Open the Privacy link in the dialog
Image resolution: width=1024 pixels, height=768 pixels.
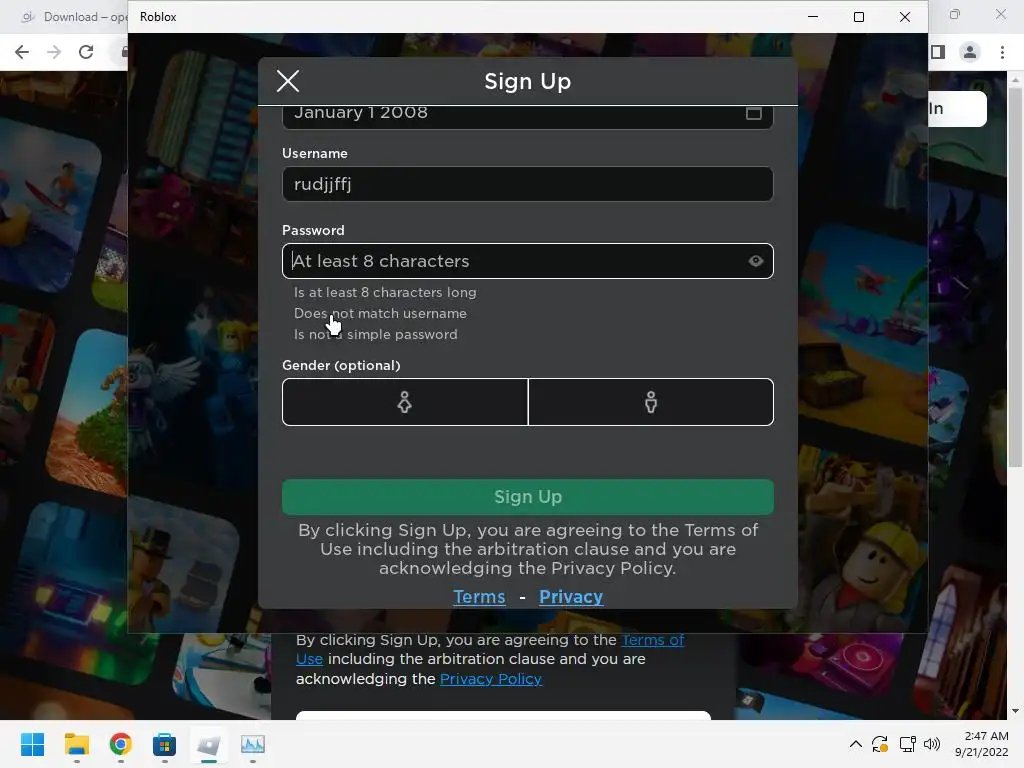tap(571, 597)
